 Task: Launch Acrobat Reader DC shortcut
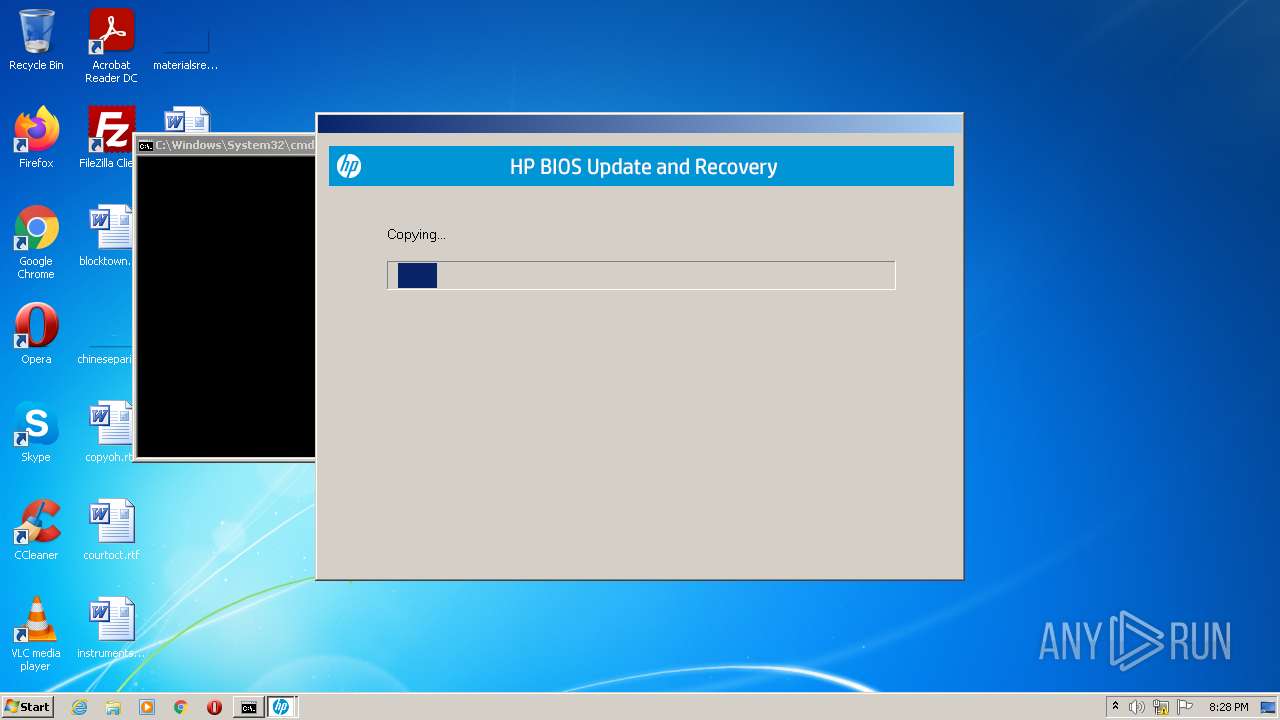[x=111, y=46]
